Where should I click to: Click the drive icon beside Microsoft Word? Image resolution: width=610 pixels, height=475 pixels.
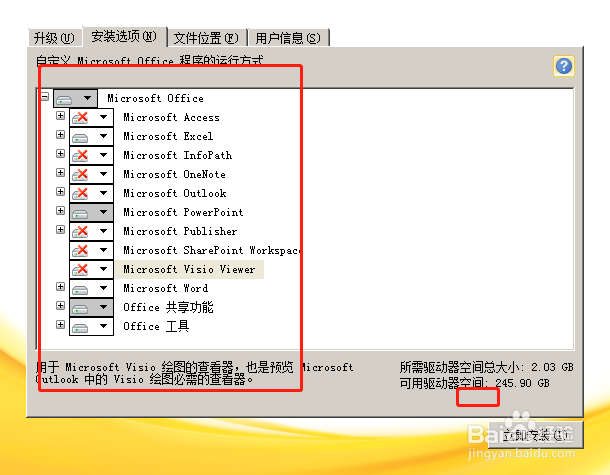tap(80, 289)
